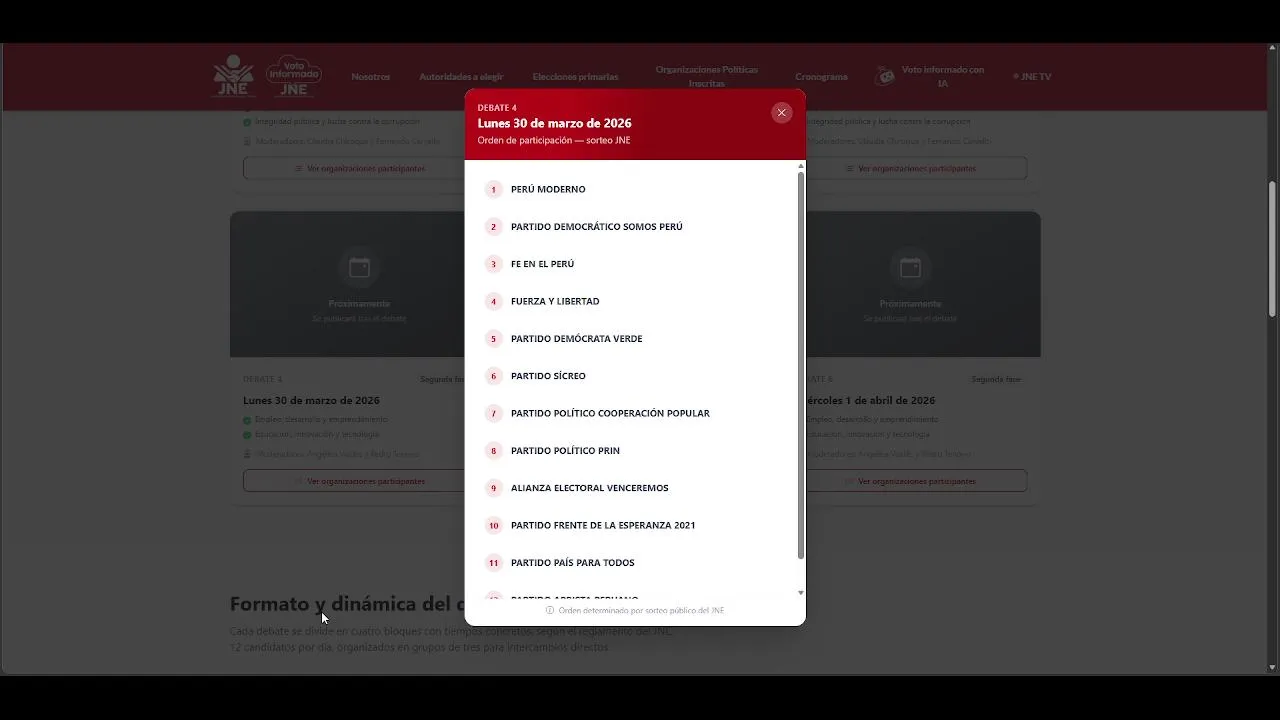Open the Nosotros menu item

coord(370,77)
